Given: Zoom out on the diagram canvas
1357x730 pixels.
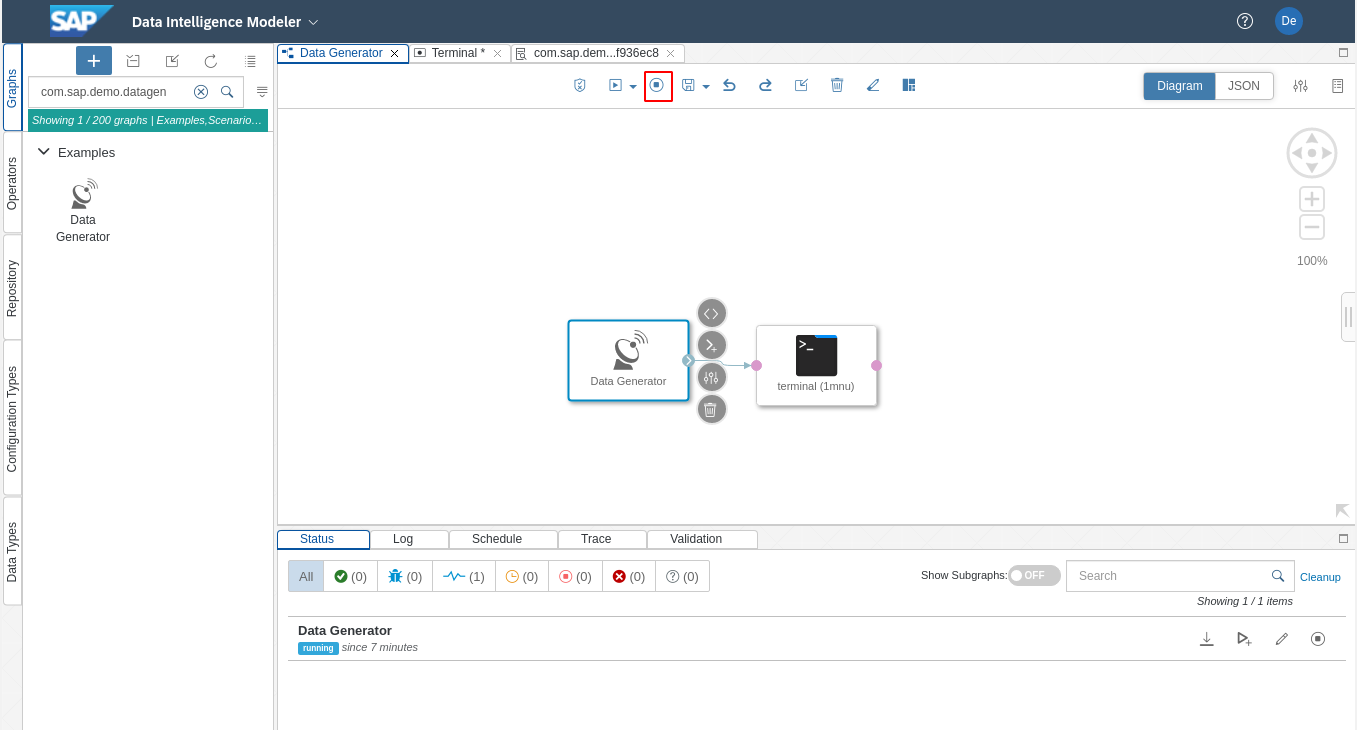Looking at the screenshot, I should (x=1312, y=227).
